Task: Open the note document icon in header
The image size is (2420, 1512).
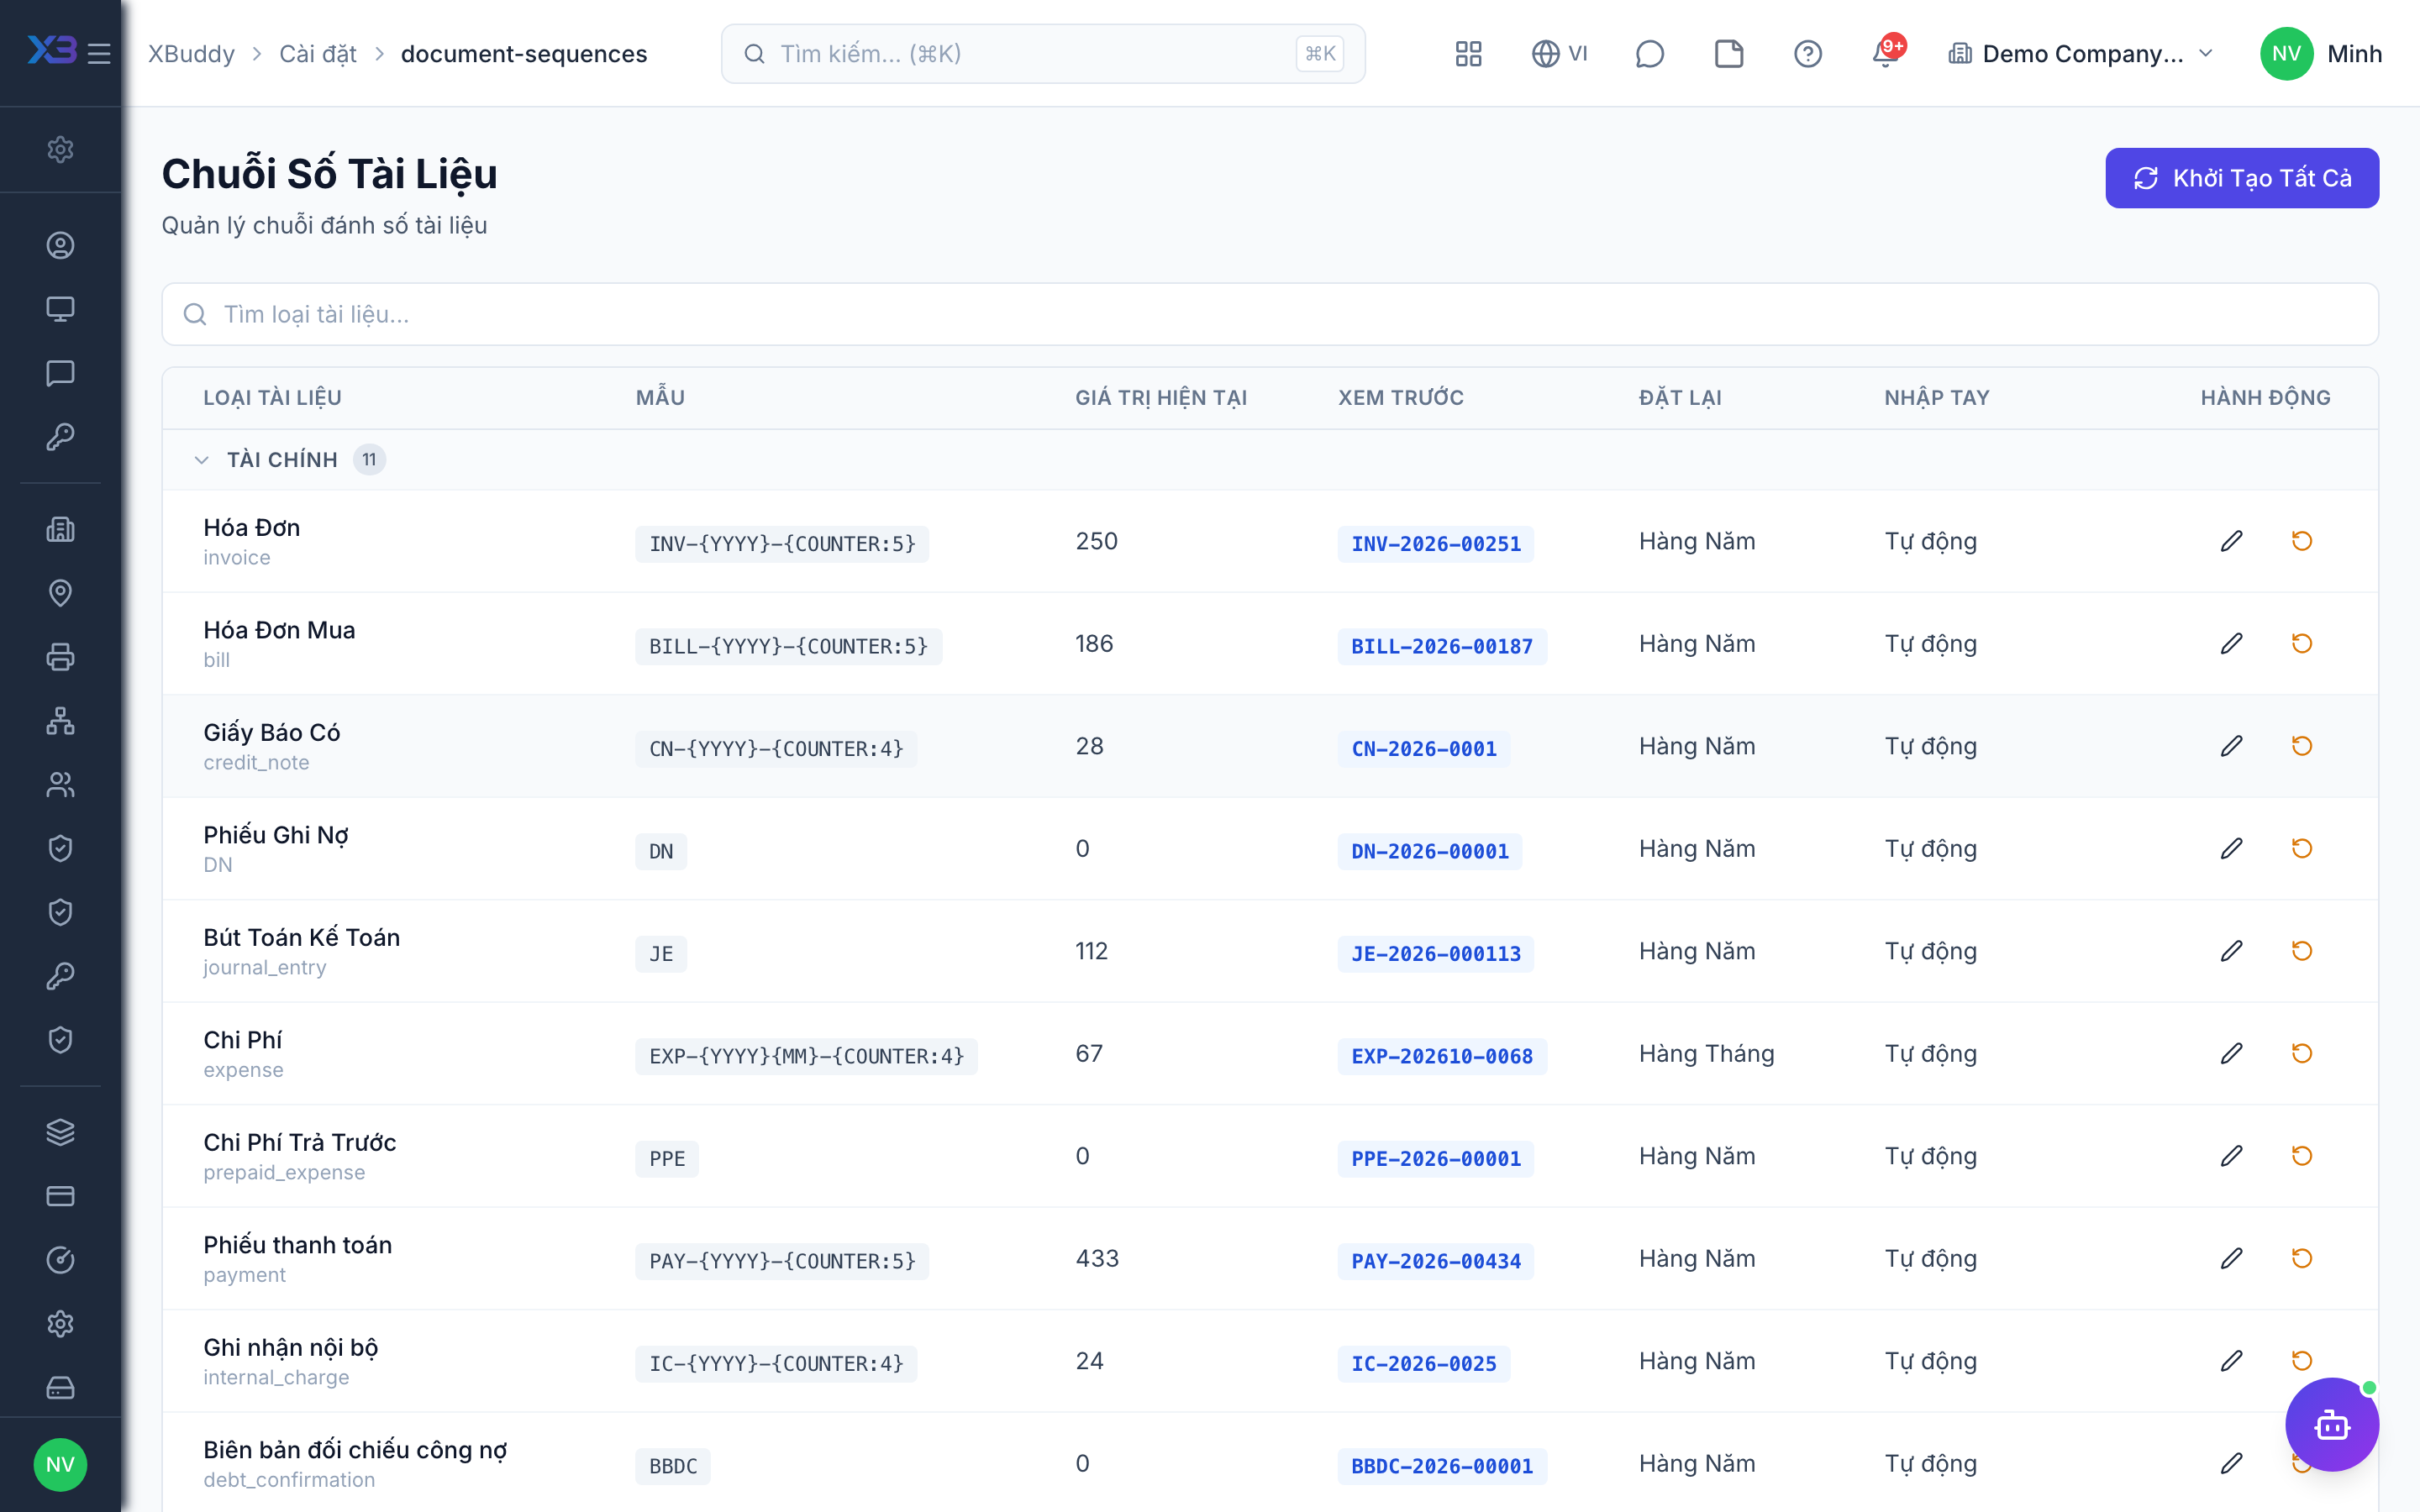Action: point(1728,53)
